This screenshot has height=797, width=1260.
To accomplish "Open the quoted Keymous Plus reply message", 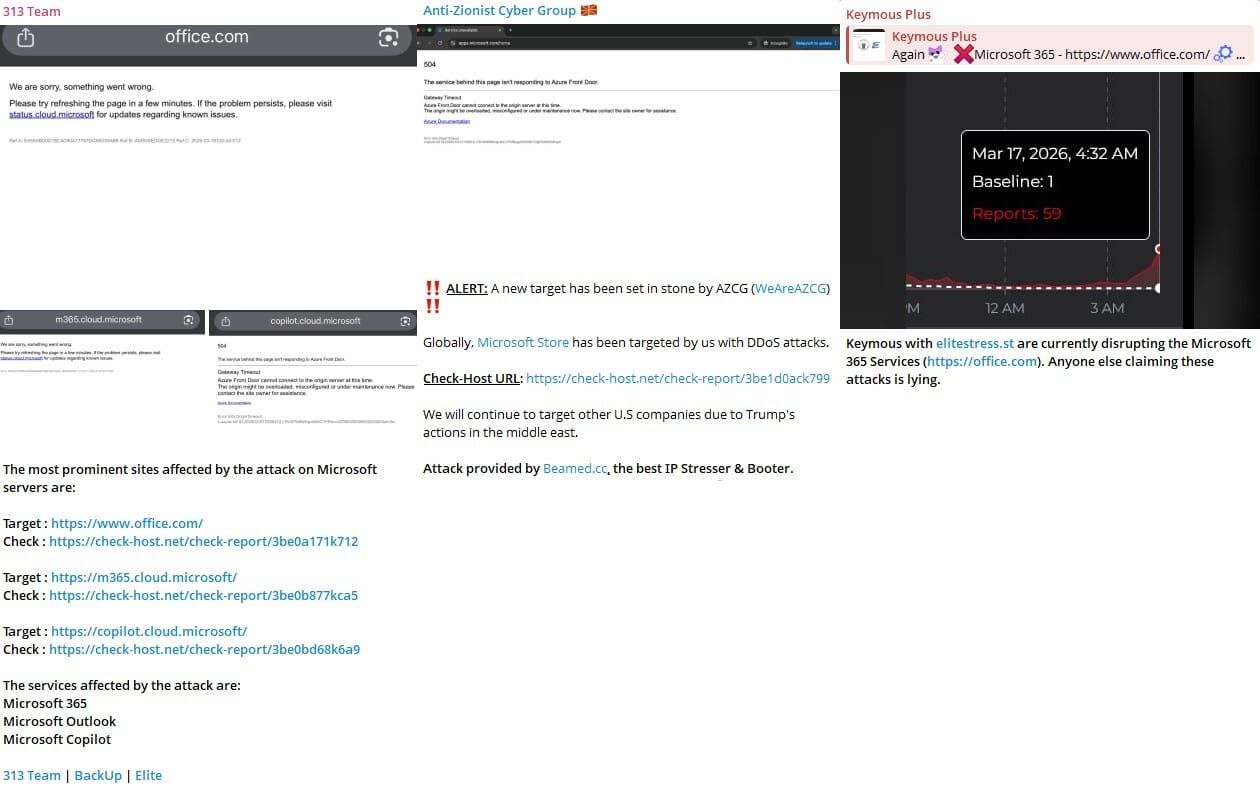I will pos(1049,46).
